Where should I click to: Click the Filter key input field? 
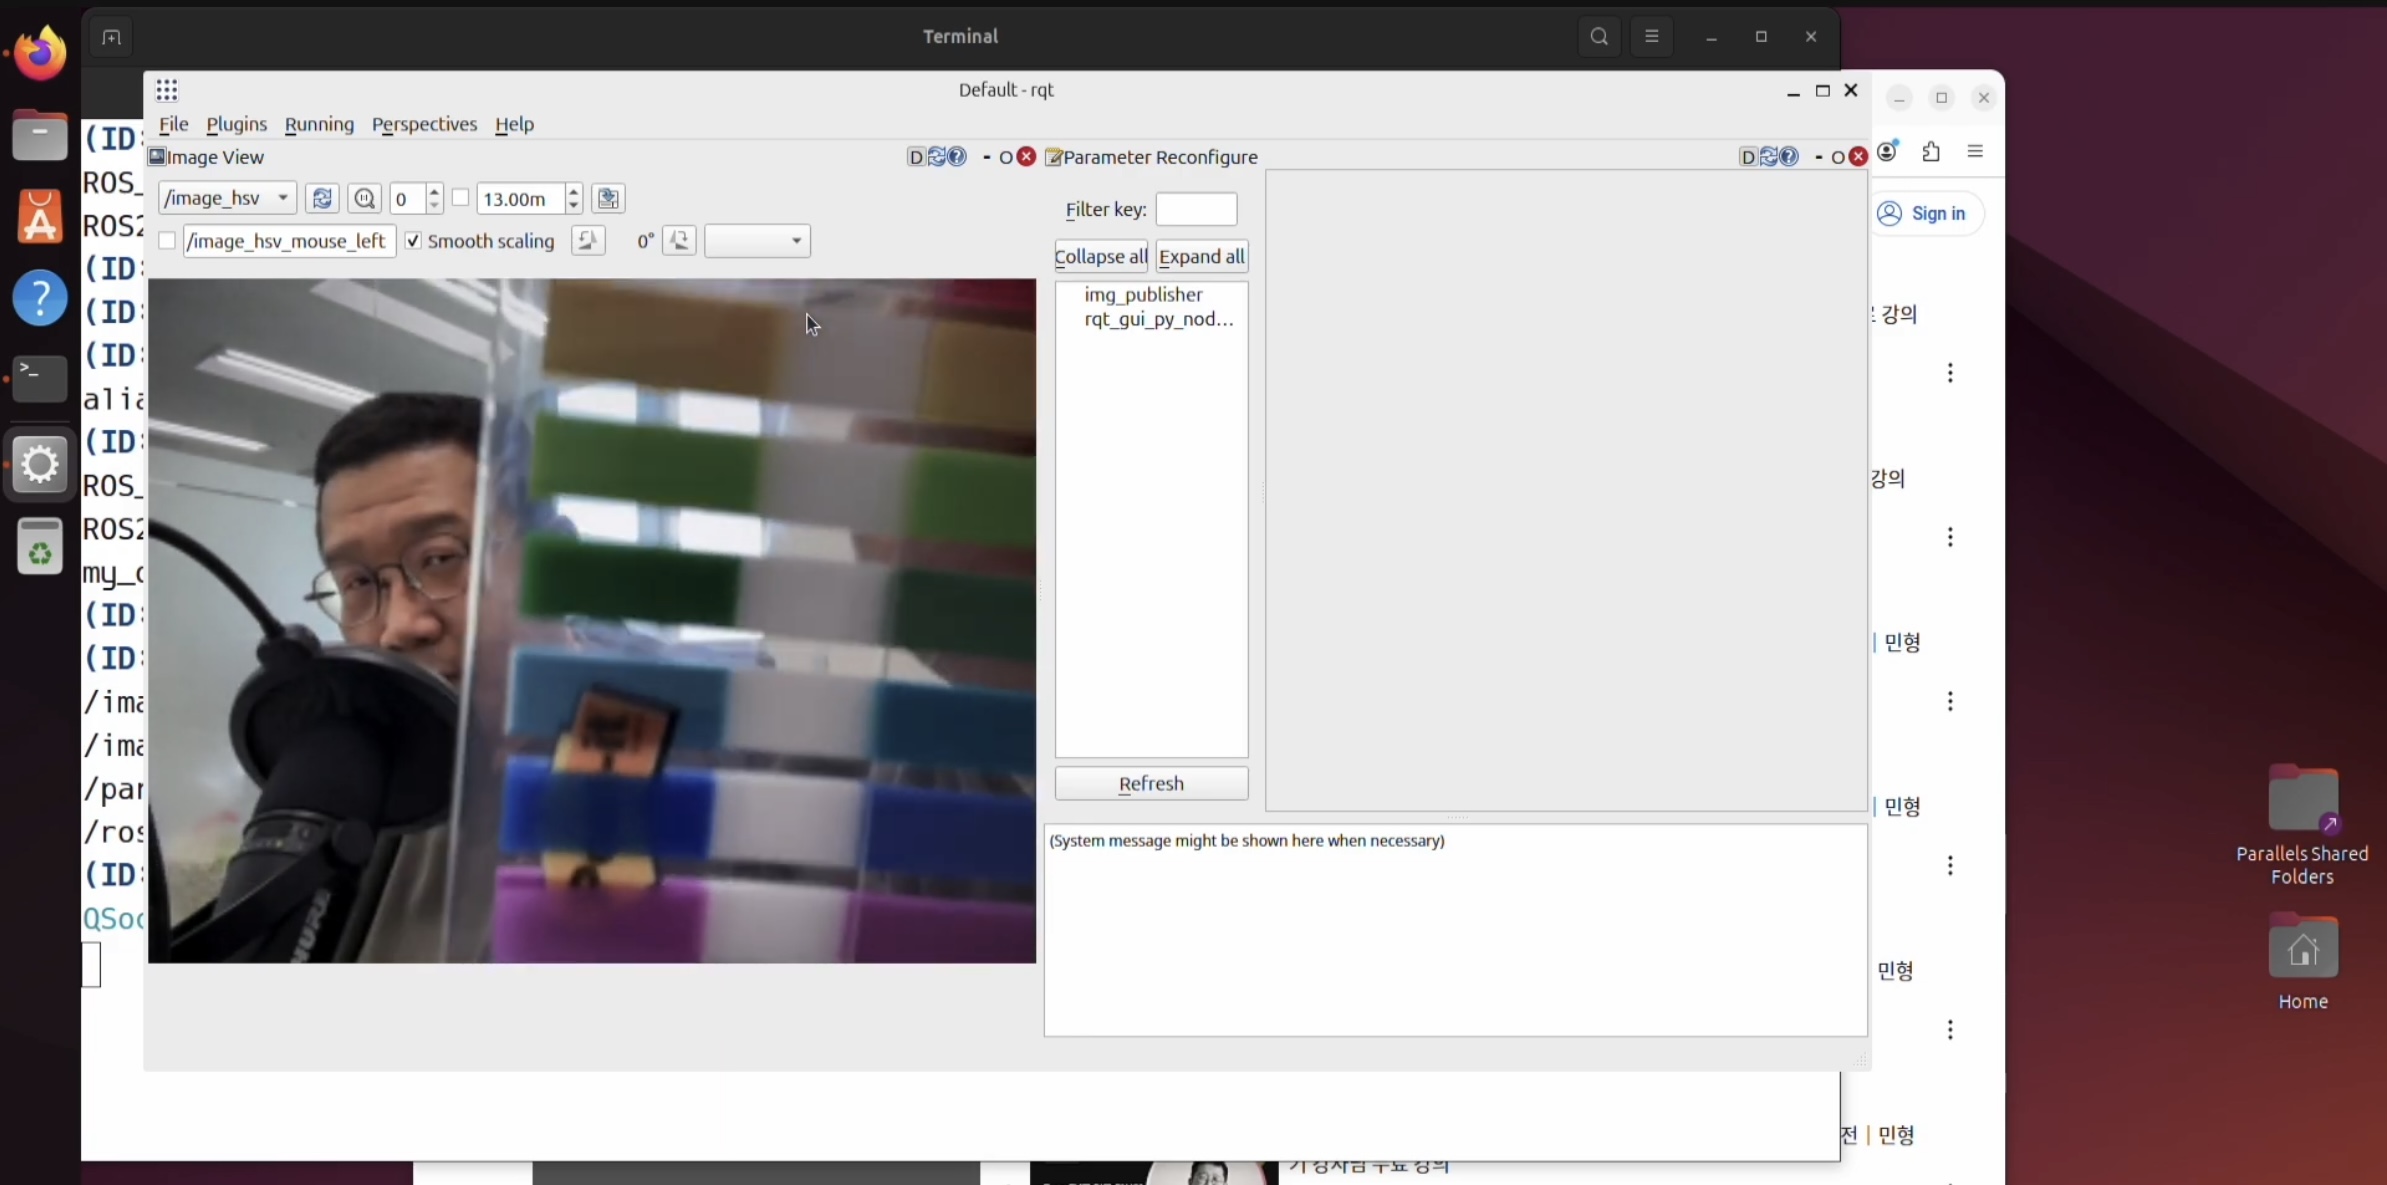1196,209
